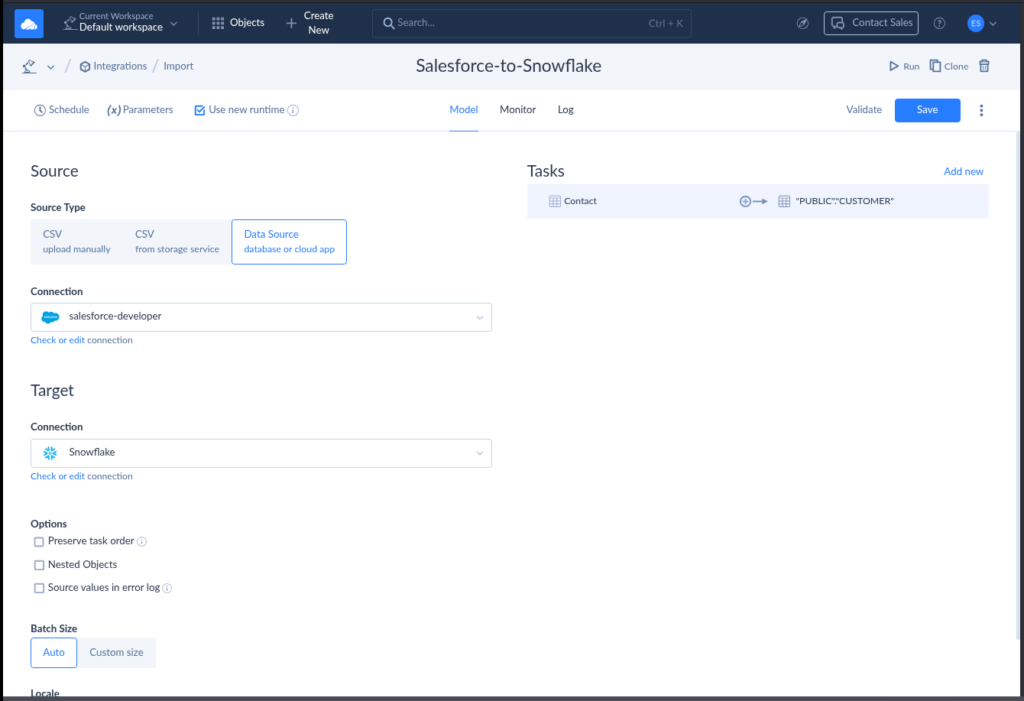Open the Create New menu
This screenshot has height=701, width=1024.
click(310, 22)
